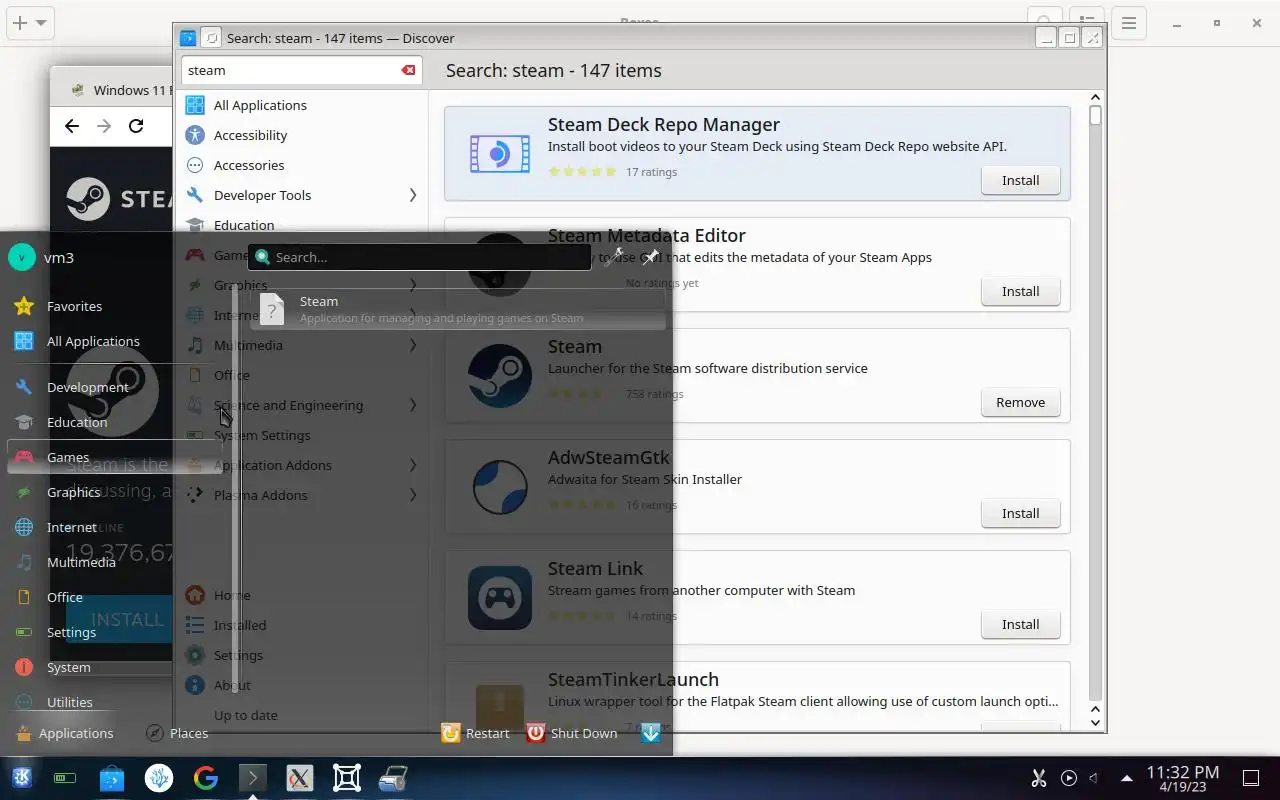Image resolution: width=1280 pixels, height=800 pixels.
Task: Open scanner app icon in taskbar
Action: [394, 778]
